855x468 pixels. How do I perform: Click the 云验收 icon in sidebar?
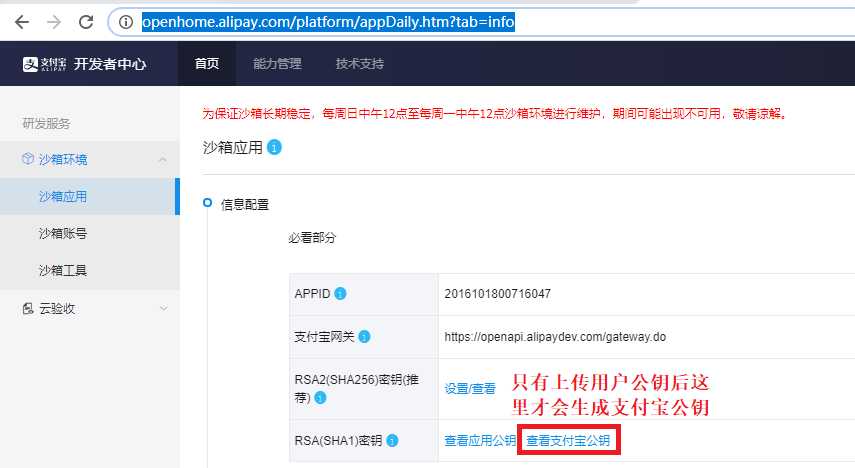(x=28, y=309)
